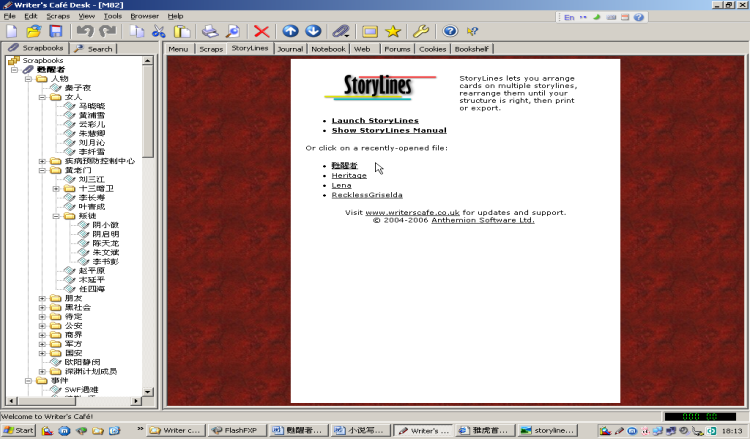Open the Tools menu

point(112,16)
